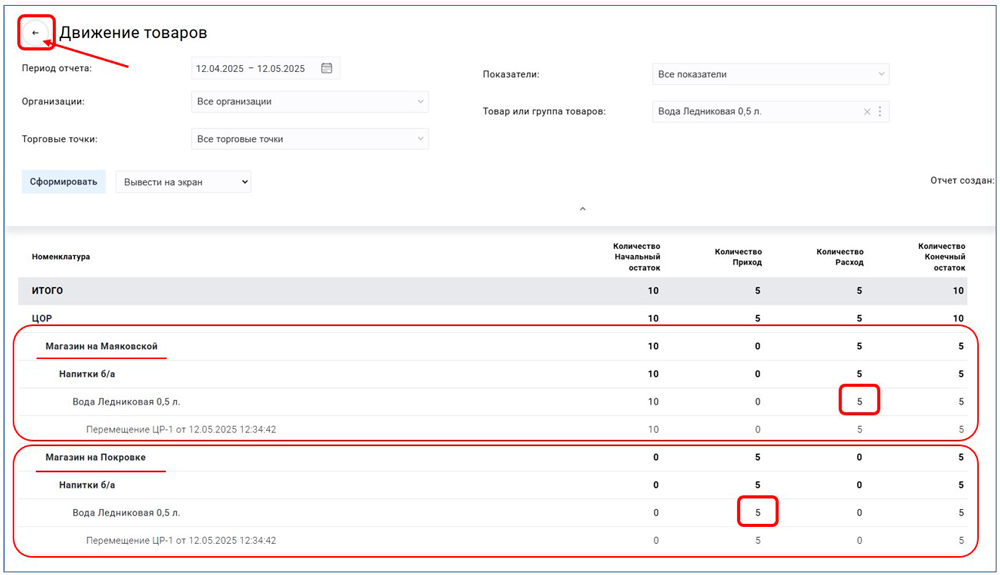This screenshot has height=575, width=1000.
Task: Open Напитки б/а group under Маяковской
Action: 87,374
